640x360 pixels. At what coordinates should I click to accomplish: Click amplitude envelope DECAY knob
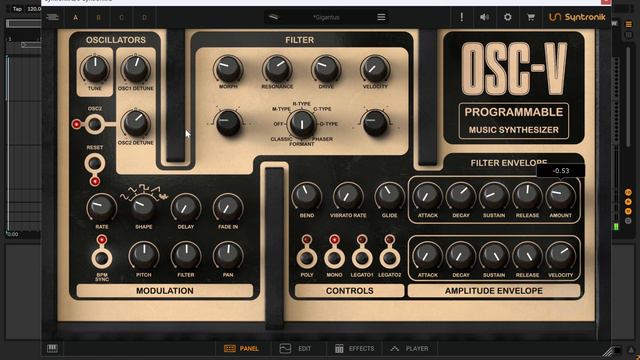tap(461, 256)
